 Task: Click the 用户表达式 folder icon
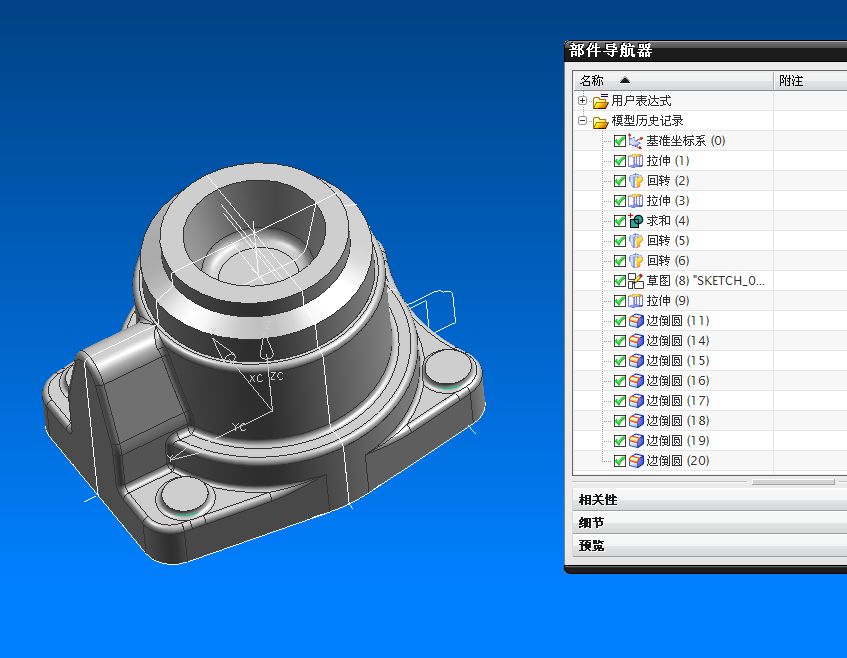click(x=600, y=101)
